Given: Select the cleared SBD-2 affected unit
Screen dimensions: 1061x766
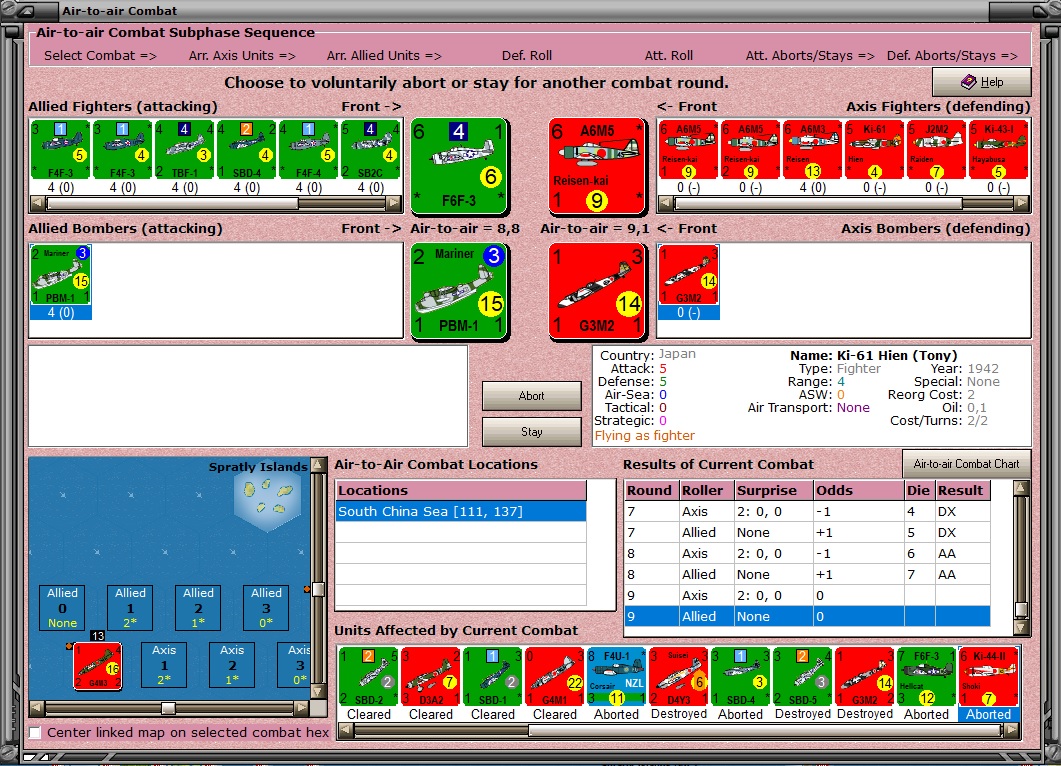Looking at the screenshot, I should click(369, 677).
